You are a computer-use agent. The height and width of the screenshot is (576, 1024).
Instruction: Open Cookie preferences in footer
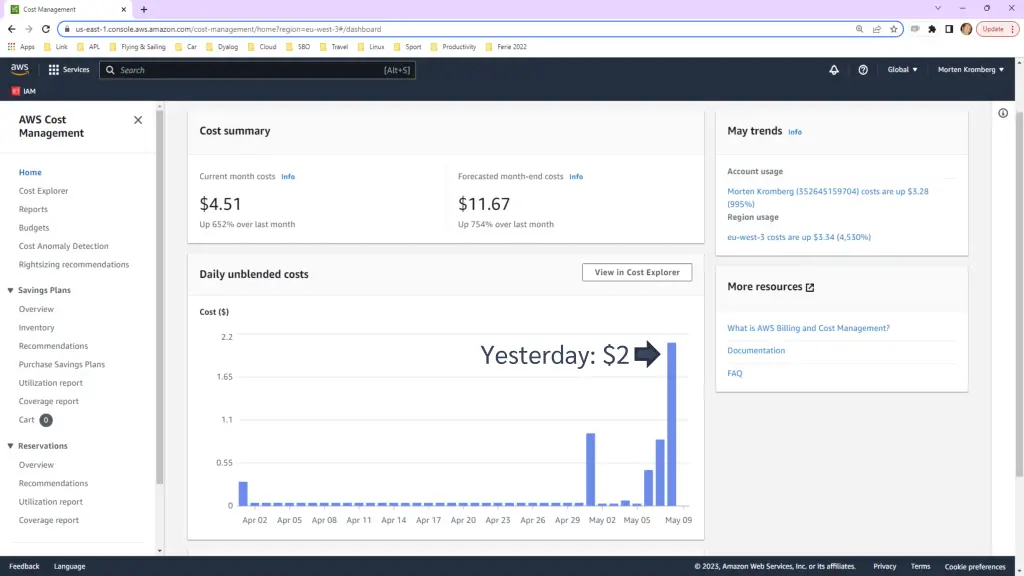click(x=975, y=566)
